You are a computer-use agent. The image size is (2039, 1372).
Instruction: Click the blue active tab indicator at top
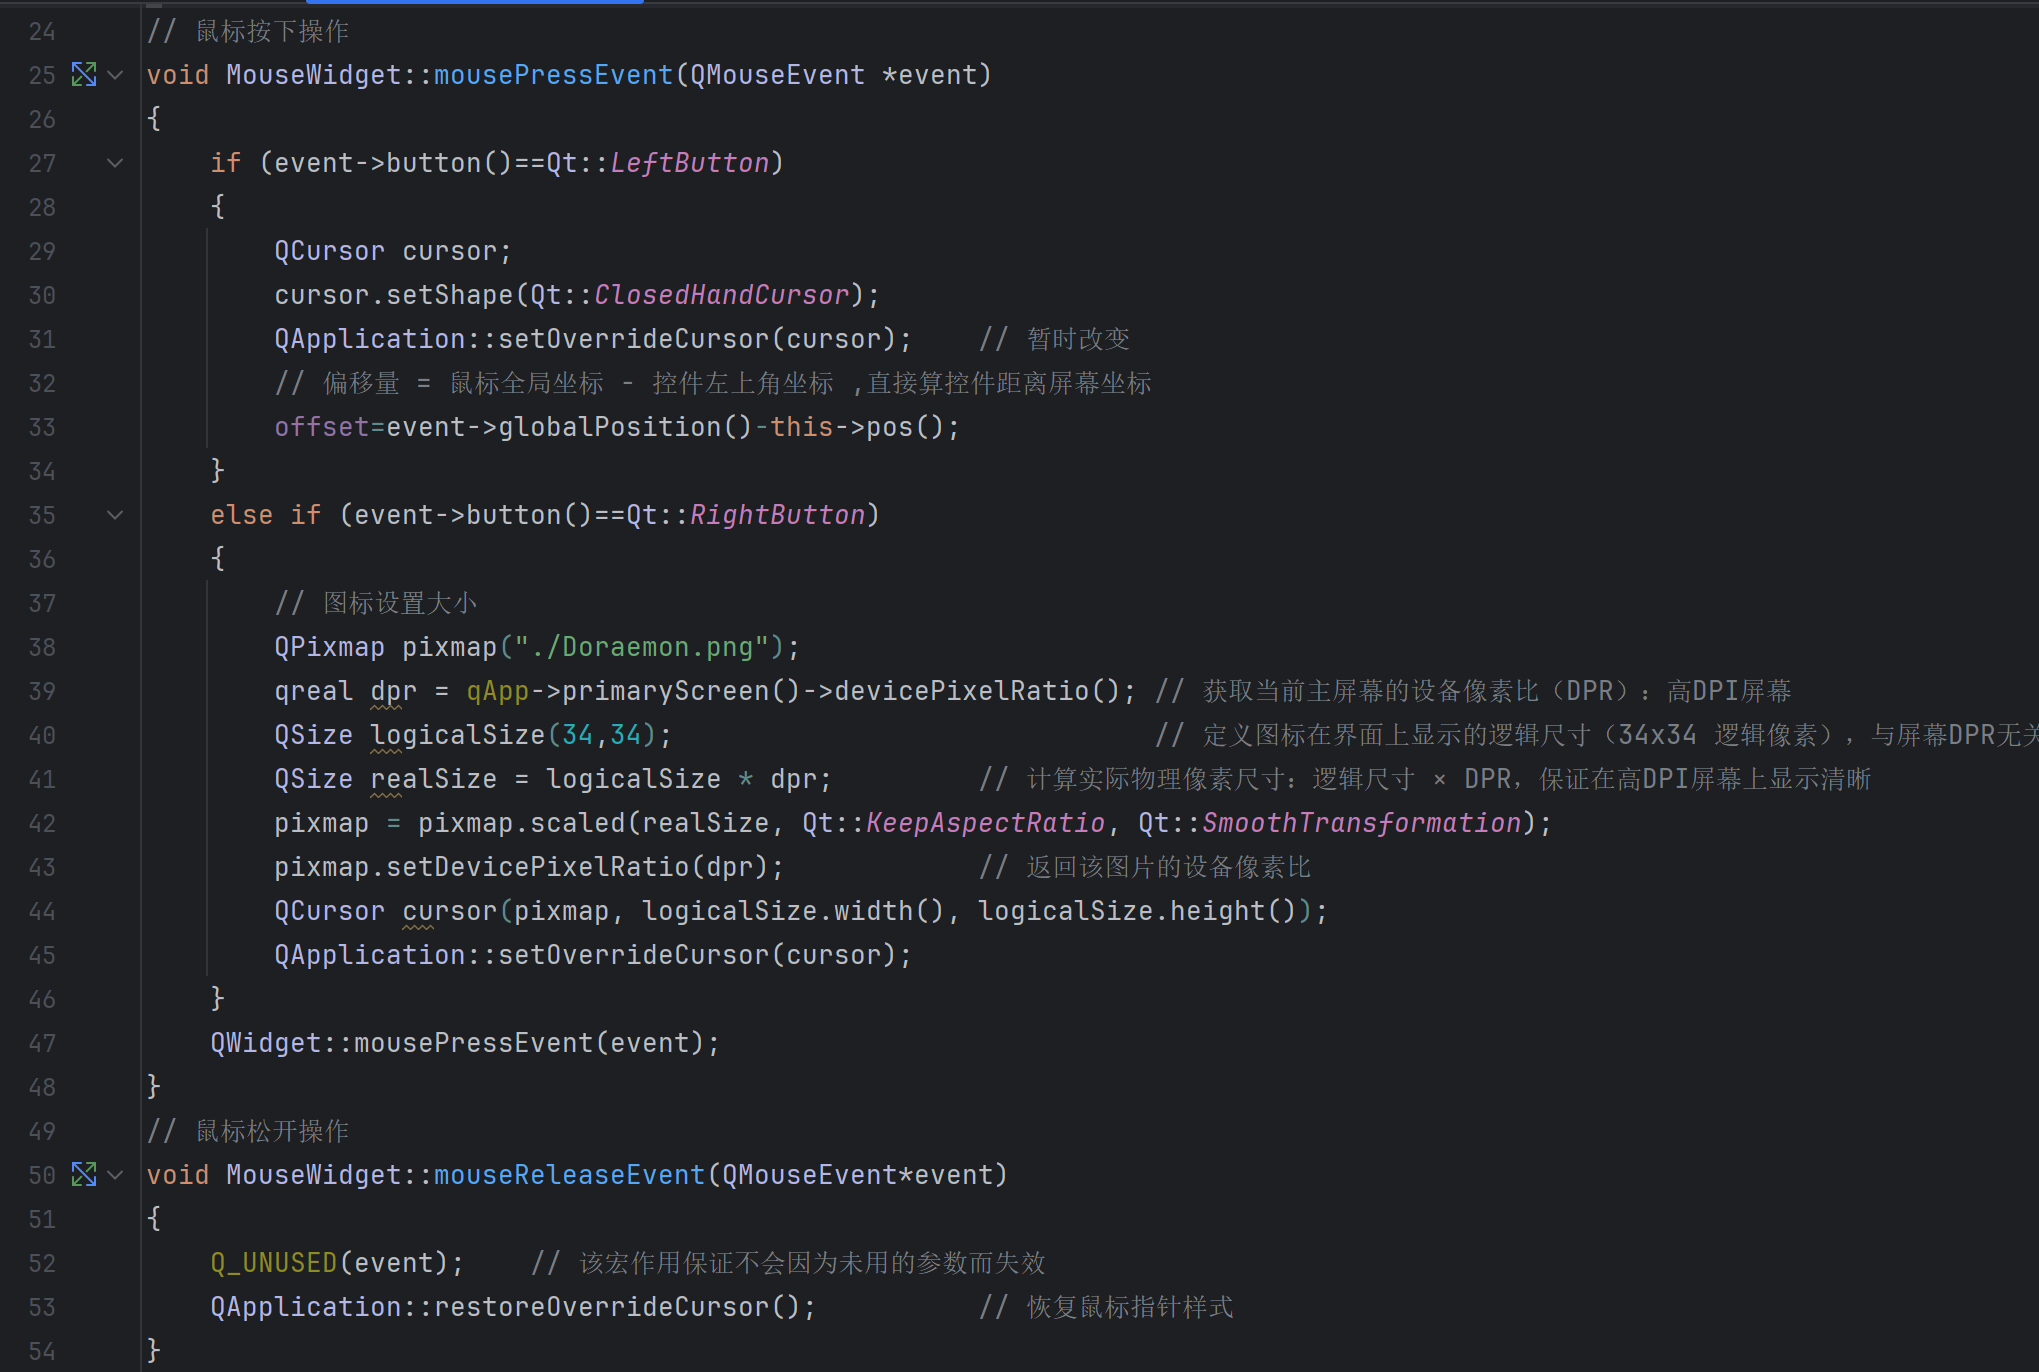click(x=474, y=2)
